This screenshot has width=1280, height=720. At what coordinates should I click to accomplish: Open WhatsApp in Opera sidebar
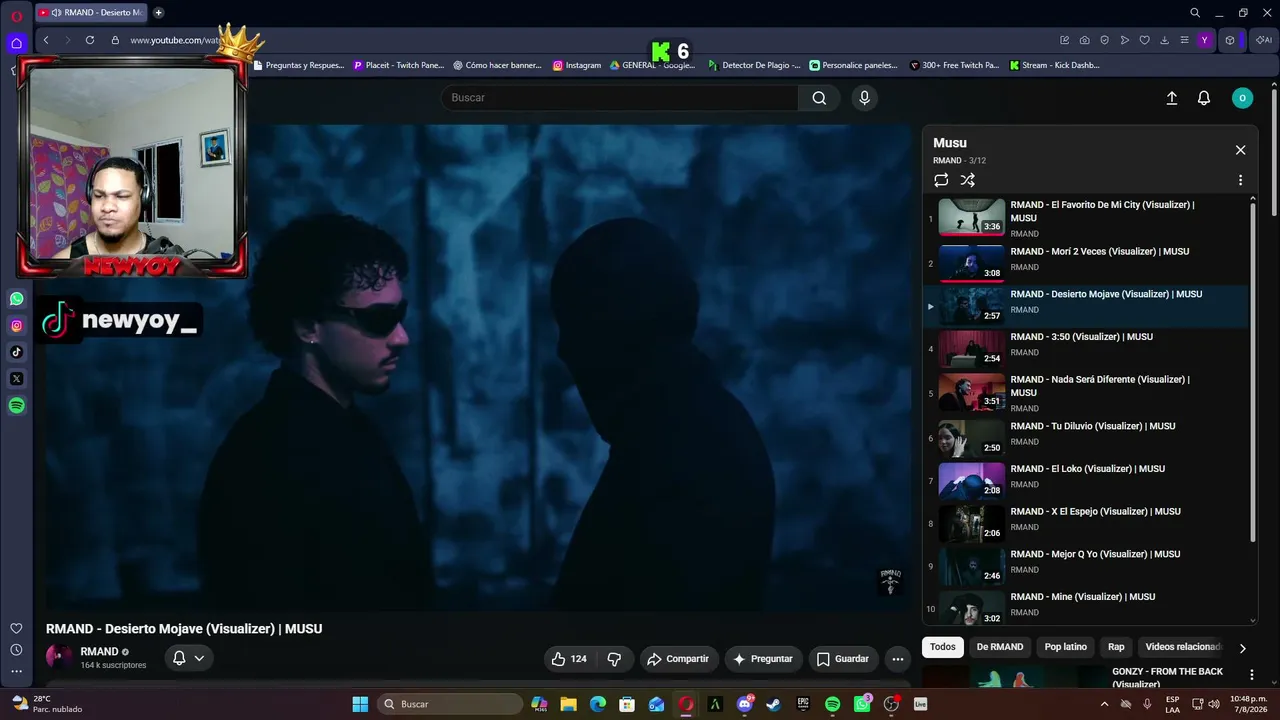(x=17, y=299)
